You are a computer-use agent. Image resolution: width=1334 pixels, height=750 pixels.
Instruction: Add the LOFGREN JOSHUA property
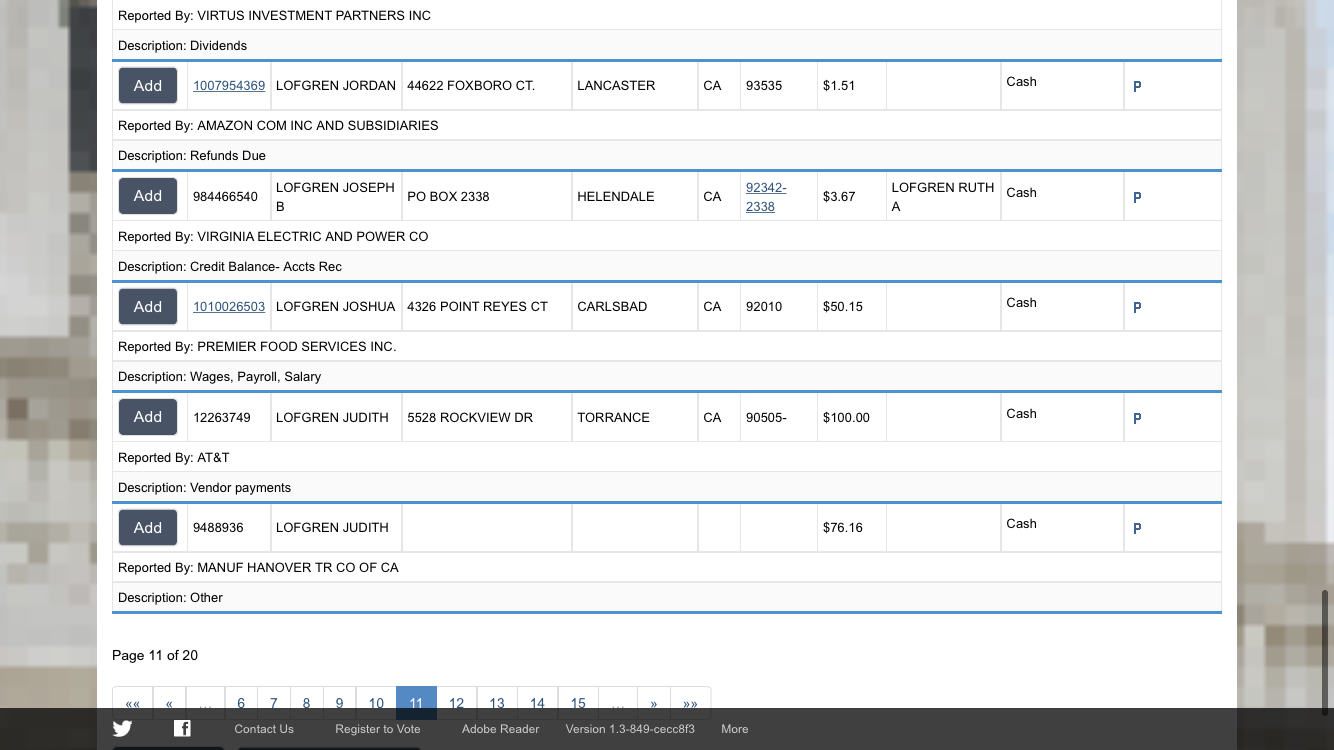point(148,307)
